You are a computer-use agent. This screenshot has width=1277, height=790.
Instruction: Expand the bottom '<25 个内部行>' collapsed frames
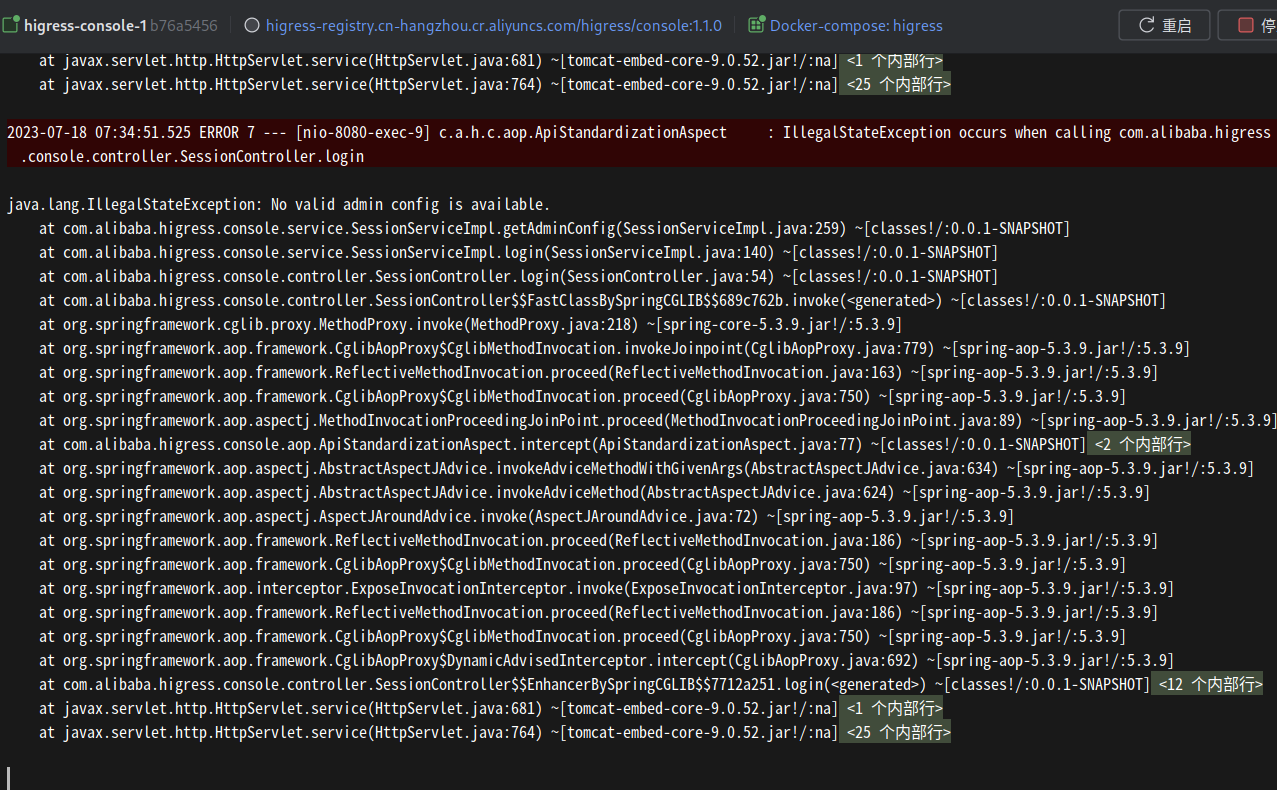click(894, 732)
